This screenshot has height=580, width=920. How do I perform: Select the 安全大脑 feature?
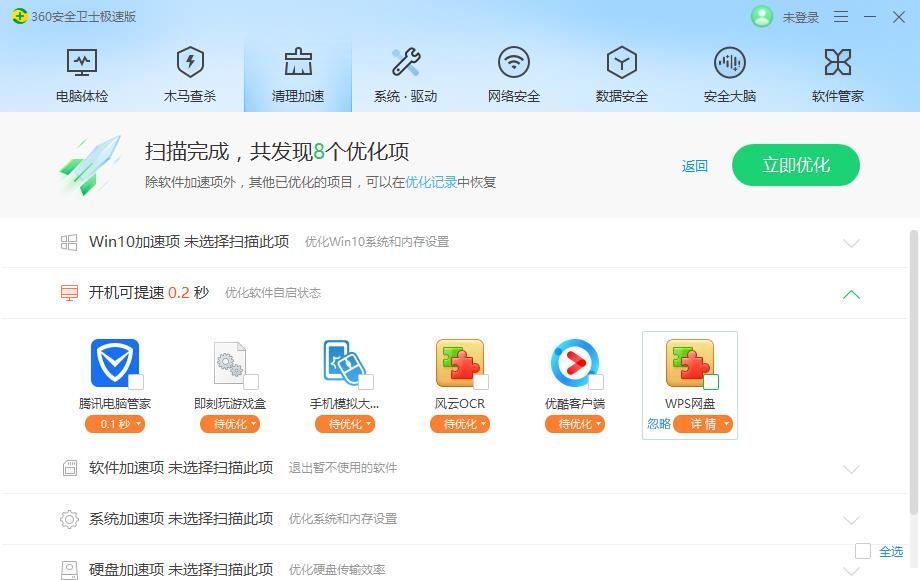[728, 70]
